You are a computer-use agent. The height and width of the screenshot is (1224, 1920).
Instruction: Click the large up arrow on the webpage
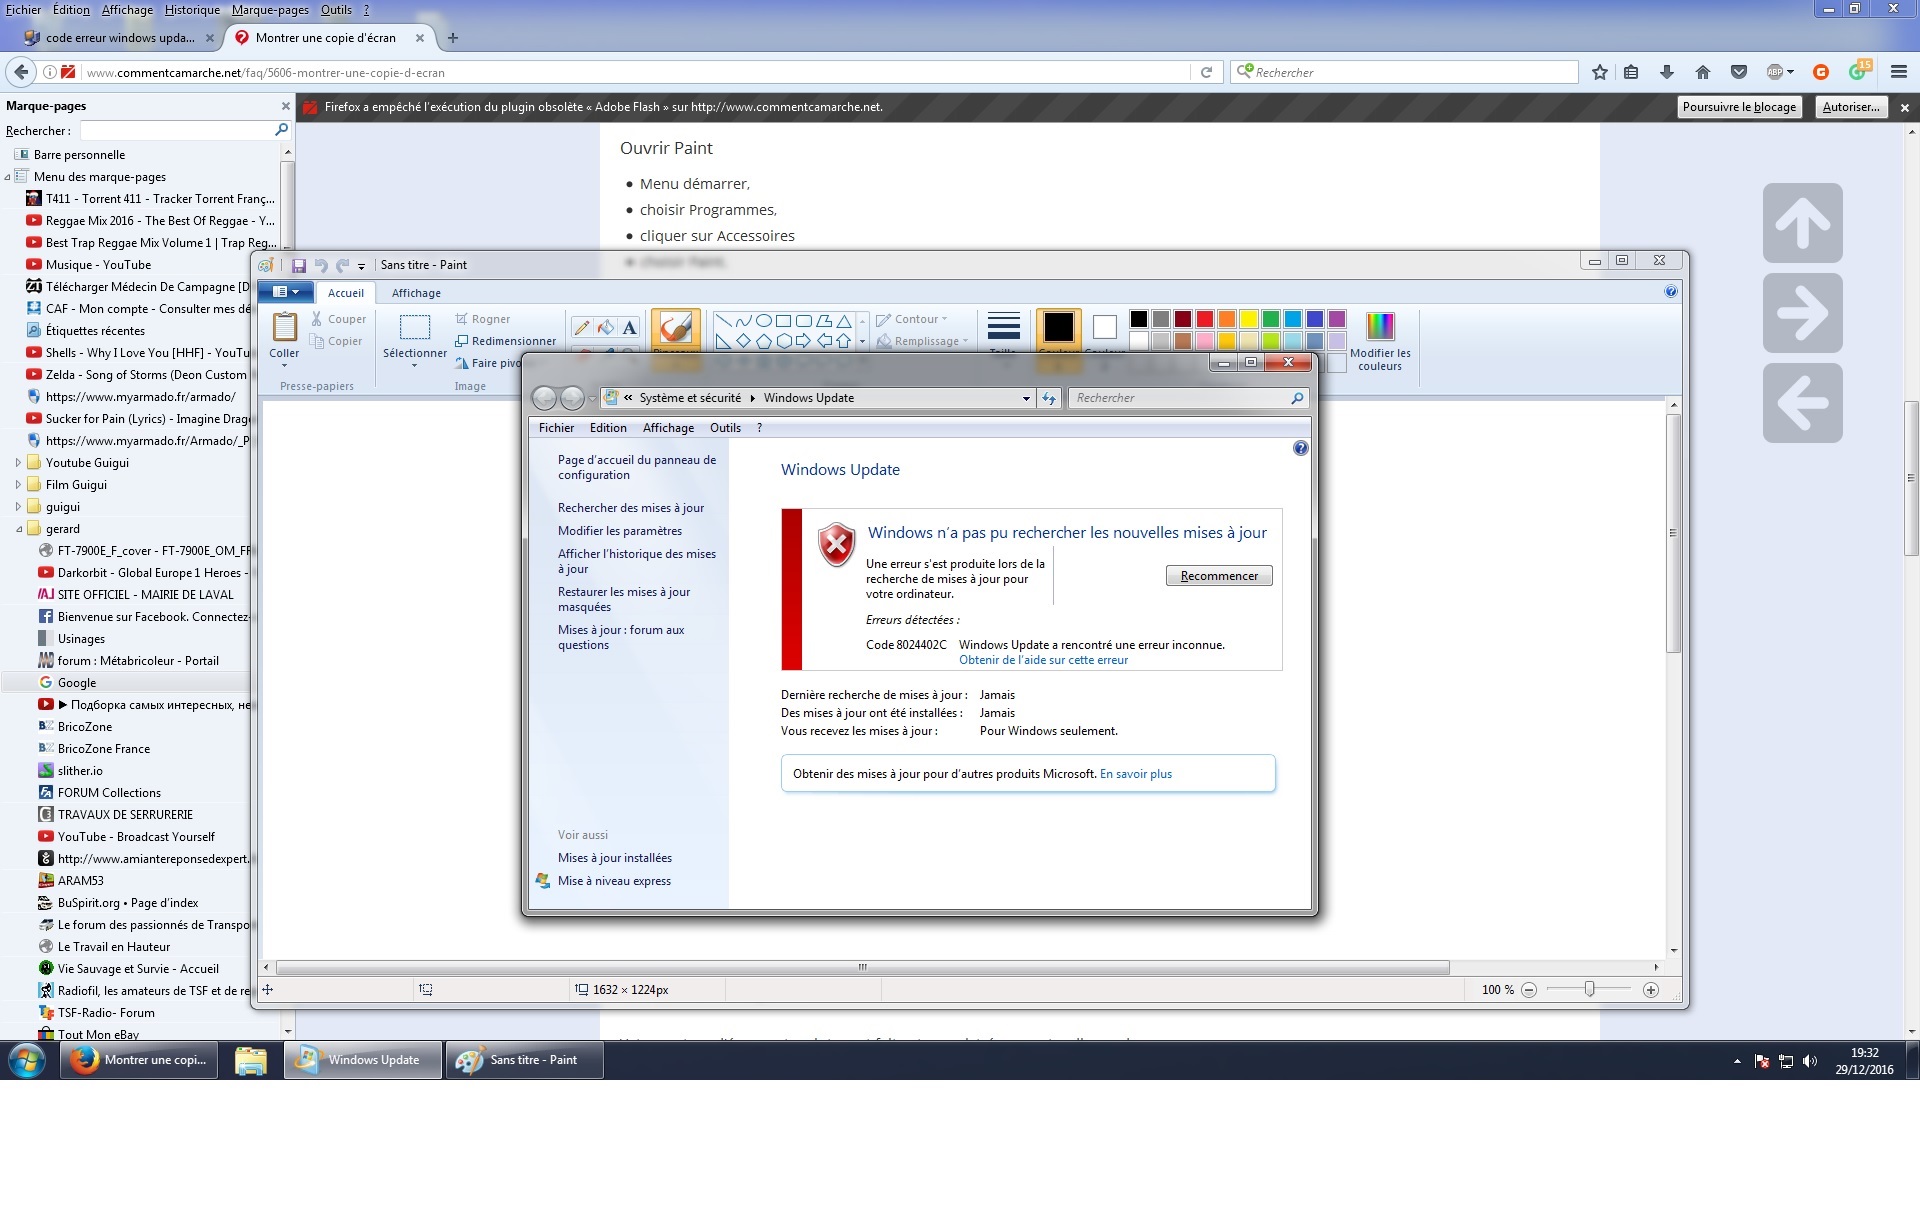[1803, 223]
